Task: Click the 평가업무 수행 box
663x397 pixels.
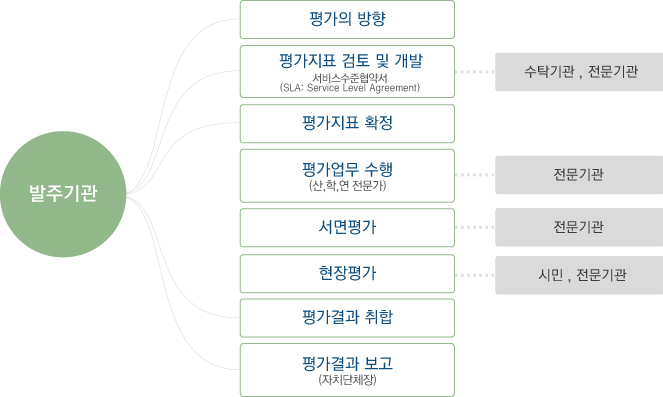Action: point(347,176)
